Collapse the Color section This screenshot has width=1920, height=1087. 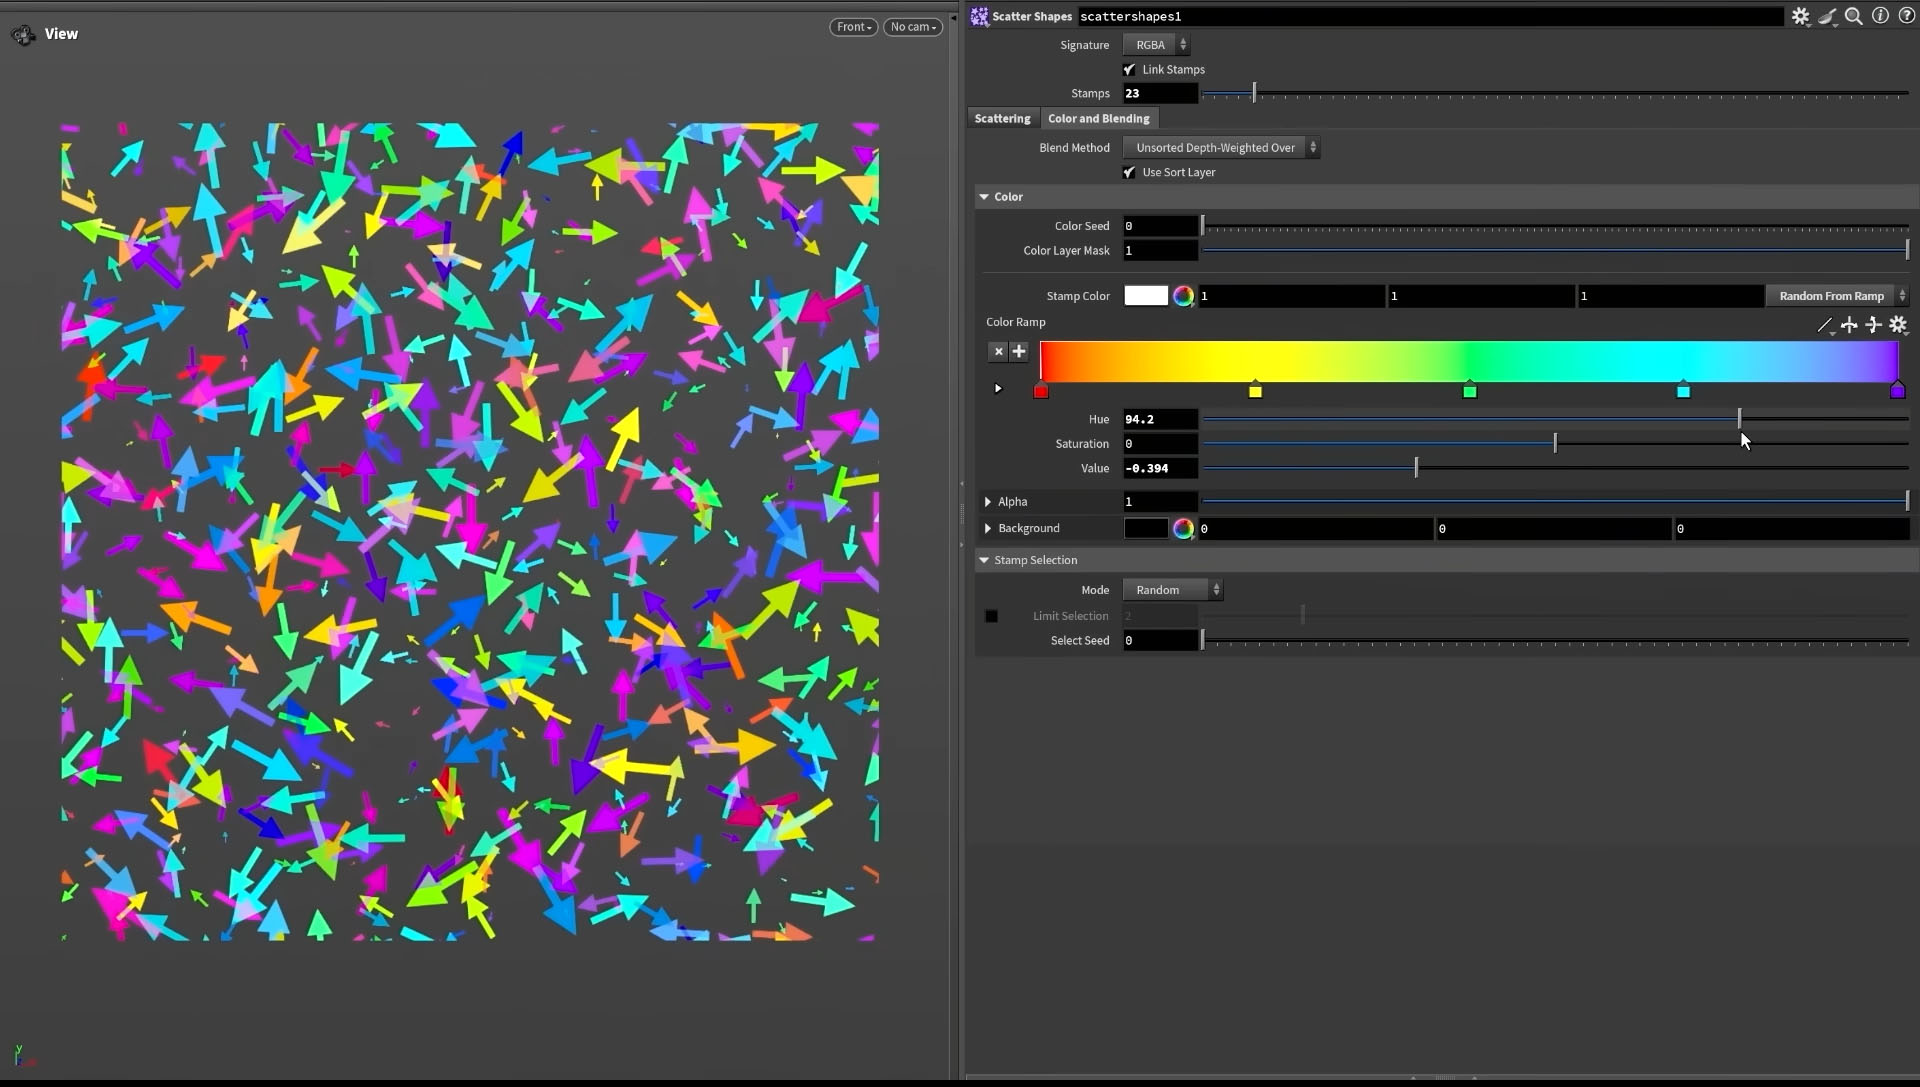click(984, 197)
